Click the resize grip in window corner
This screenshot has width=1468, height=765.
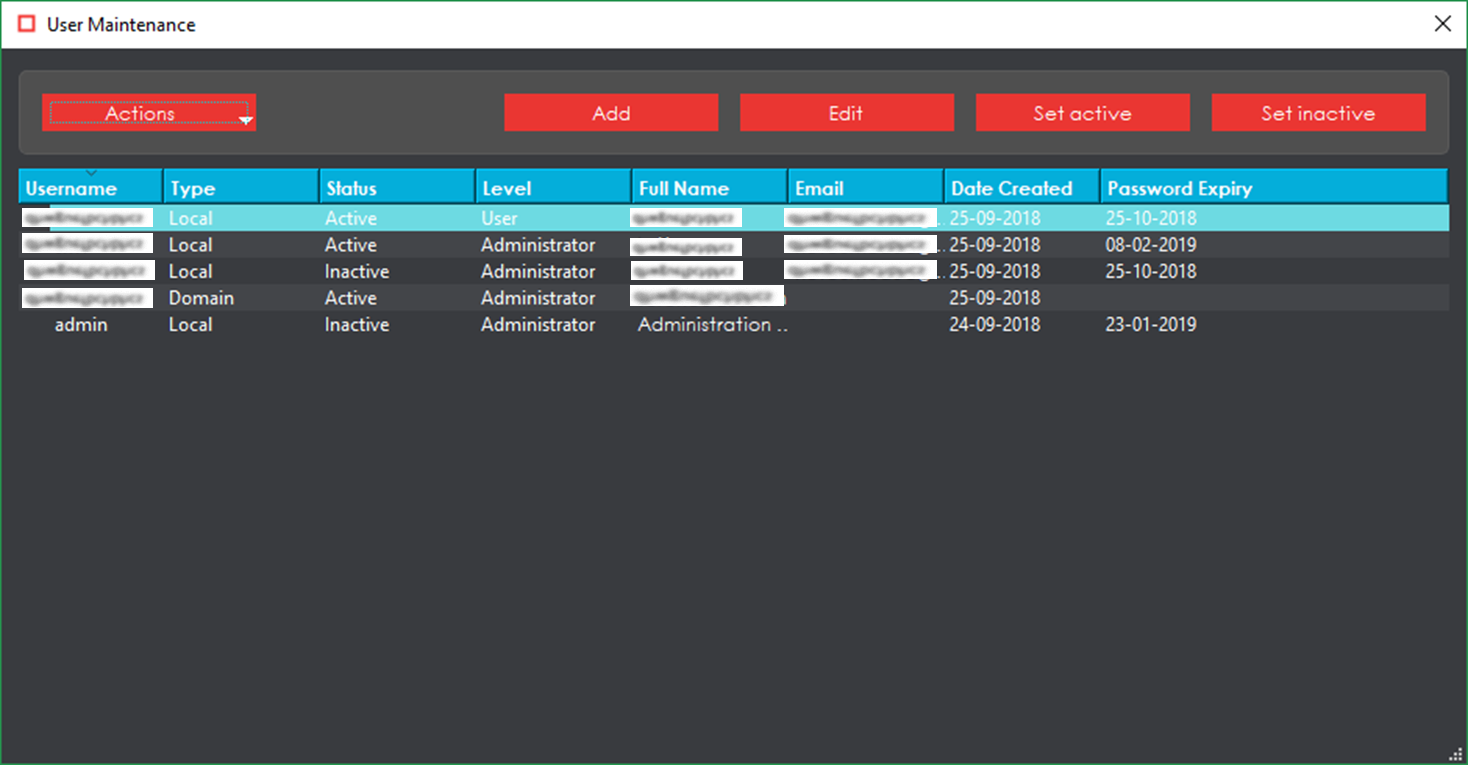pos(1457,755)
